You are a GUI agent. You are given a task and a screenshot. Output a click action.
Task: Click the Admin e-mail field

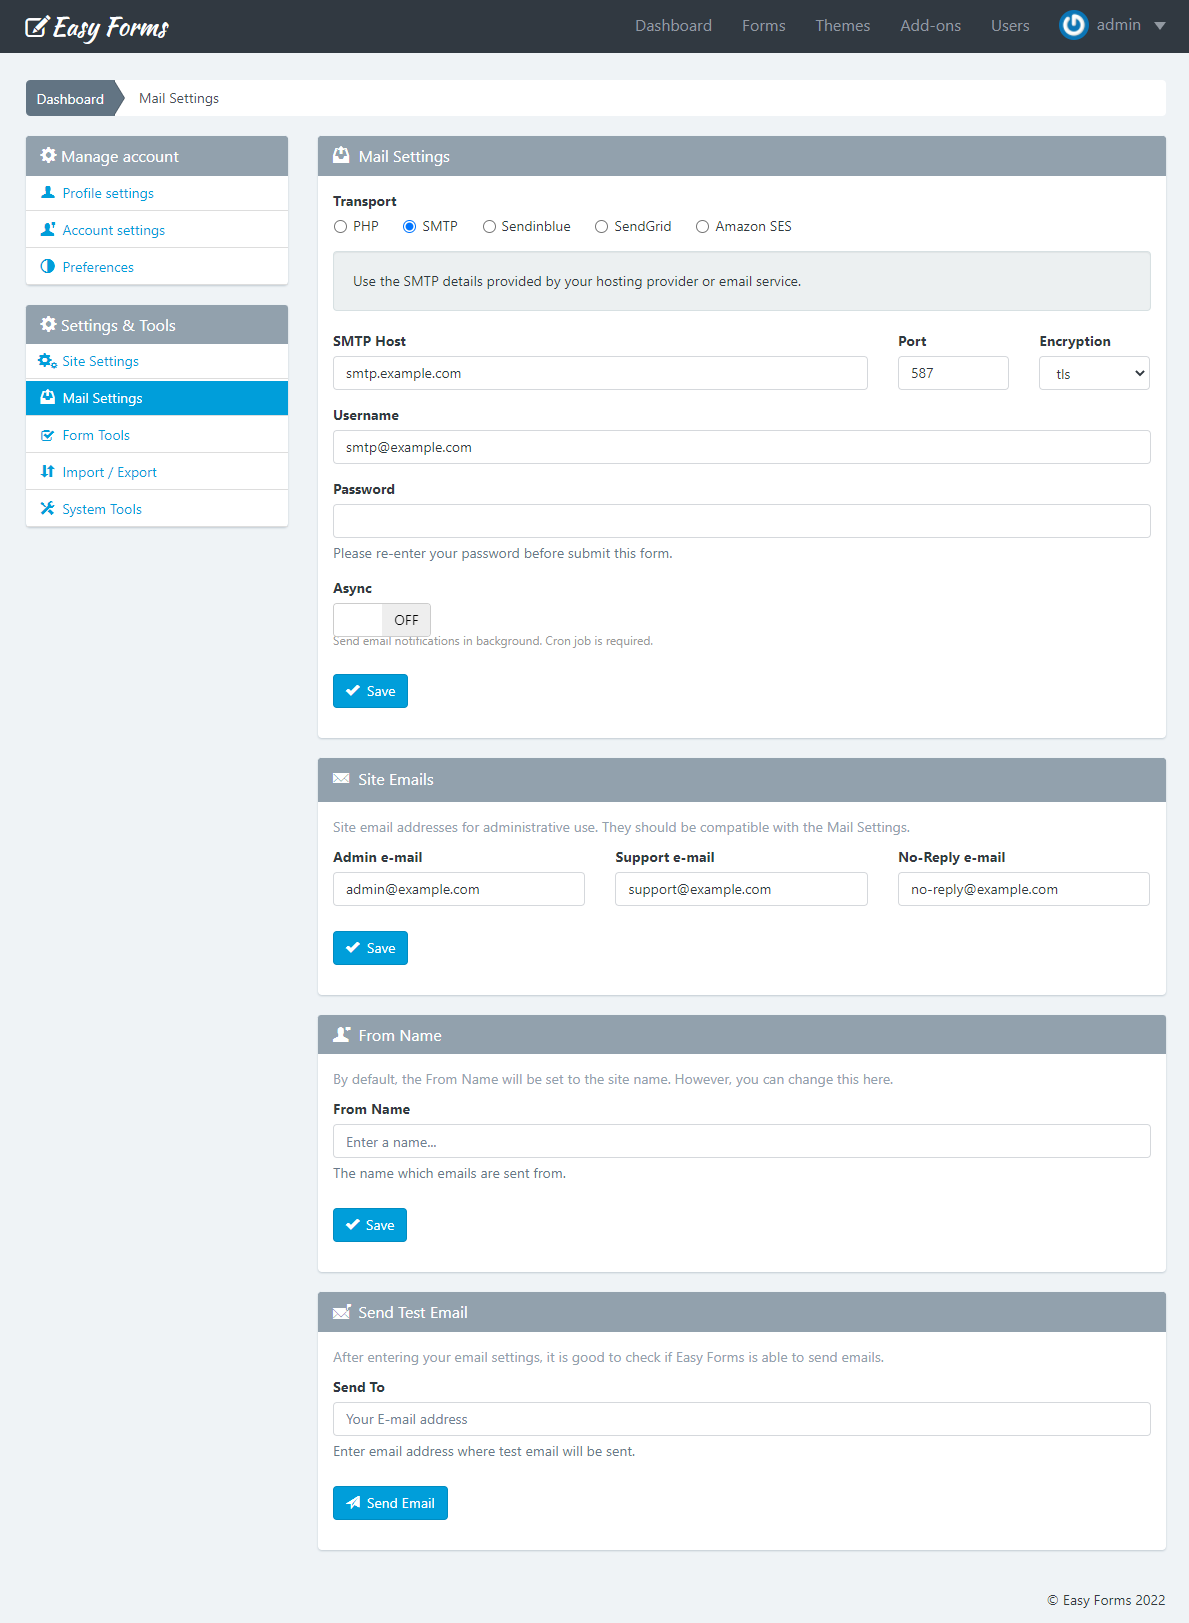[x=459, y=889]
